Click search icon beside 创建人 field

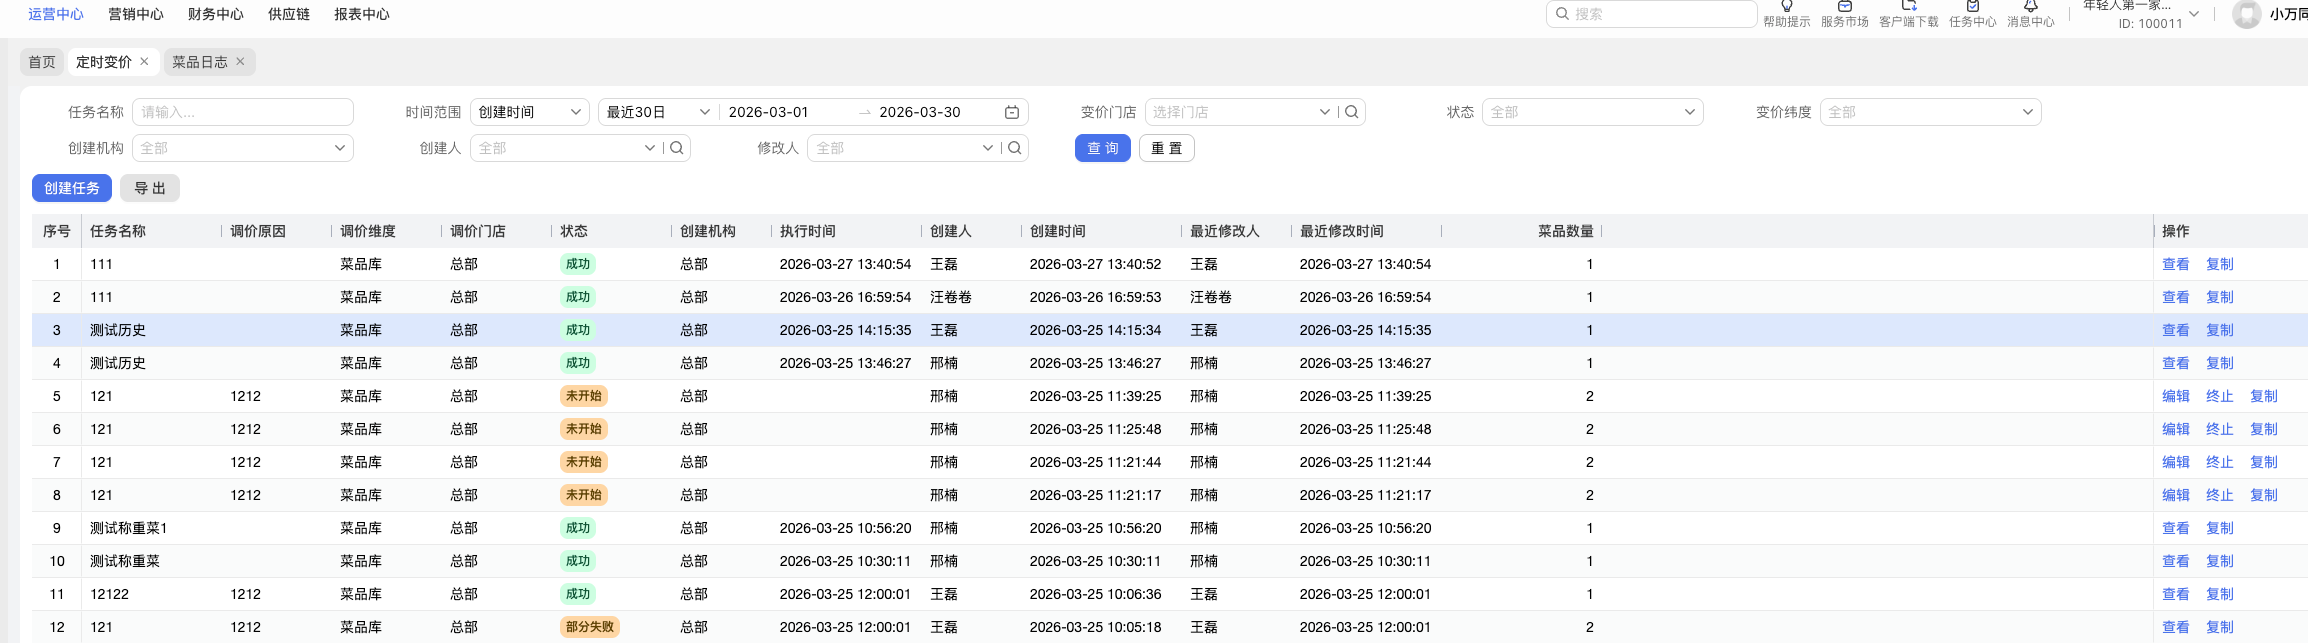677,148
